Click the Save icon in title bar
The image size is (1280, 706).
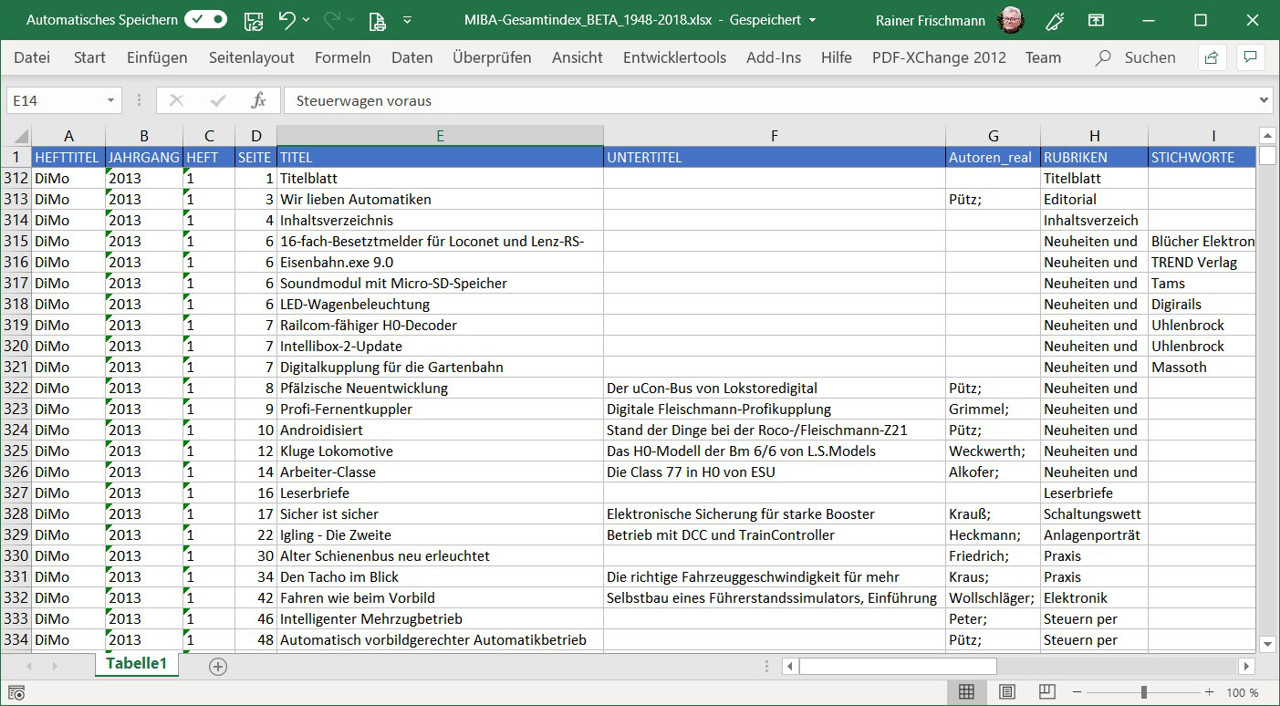point(254,20)
